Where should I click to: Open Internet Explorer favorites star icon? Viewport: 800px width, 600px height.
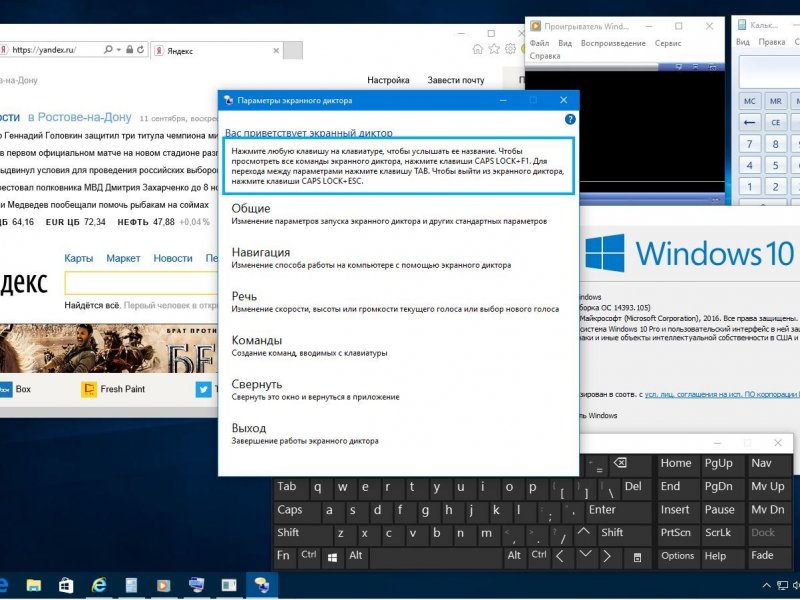[494, 49]
